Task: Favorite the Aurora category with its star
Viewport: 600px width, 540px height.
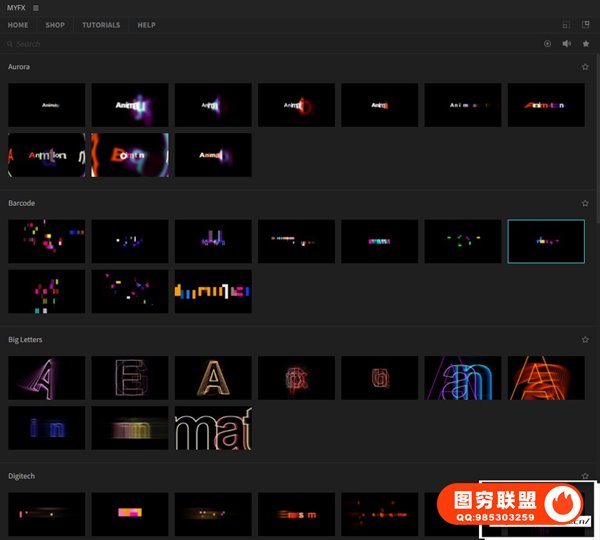Action: (x=585, y=67)
